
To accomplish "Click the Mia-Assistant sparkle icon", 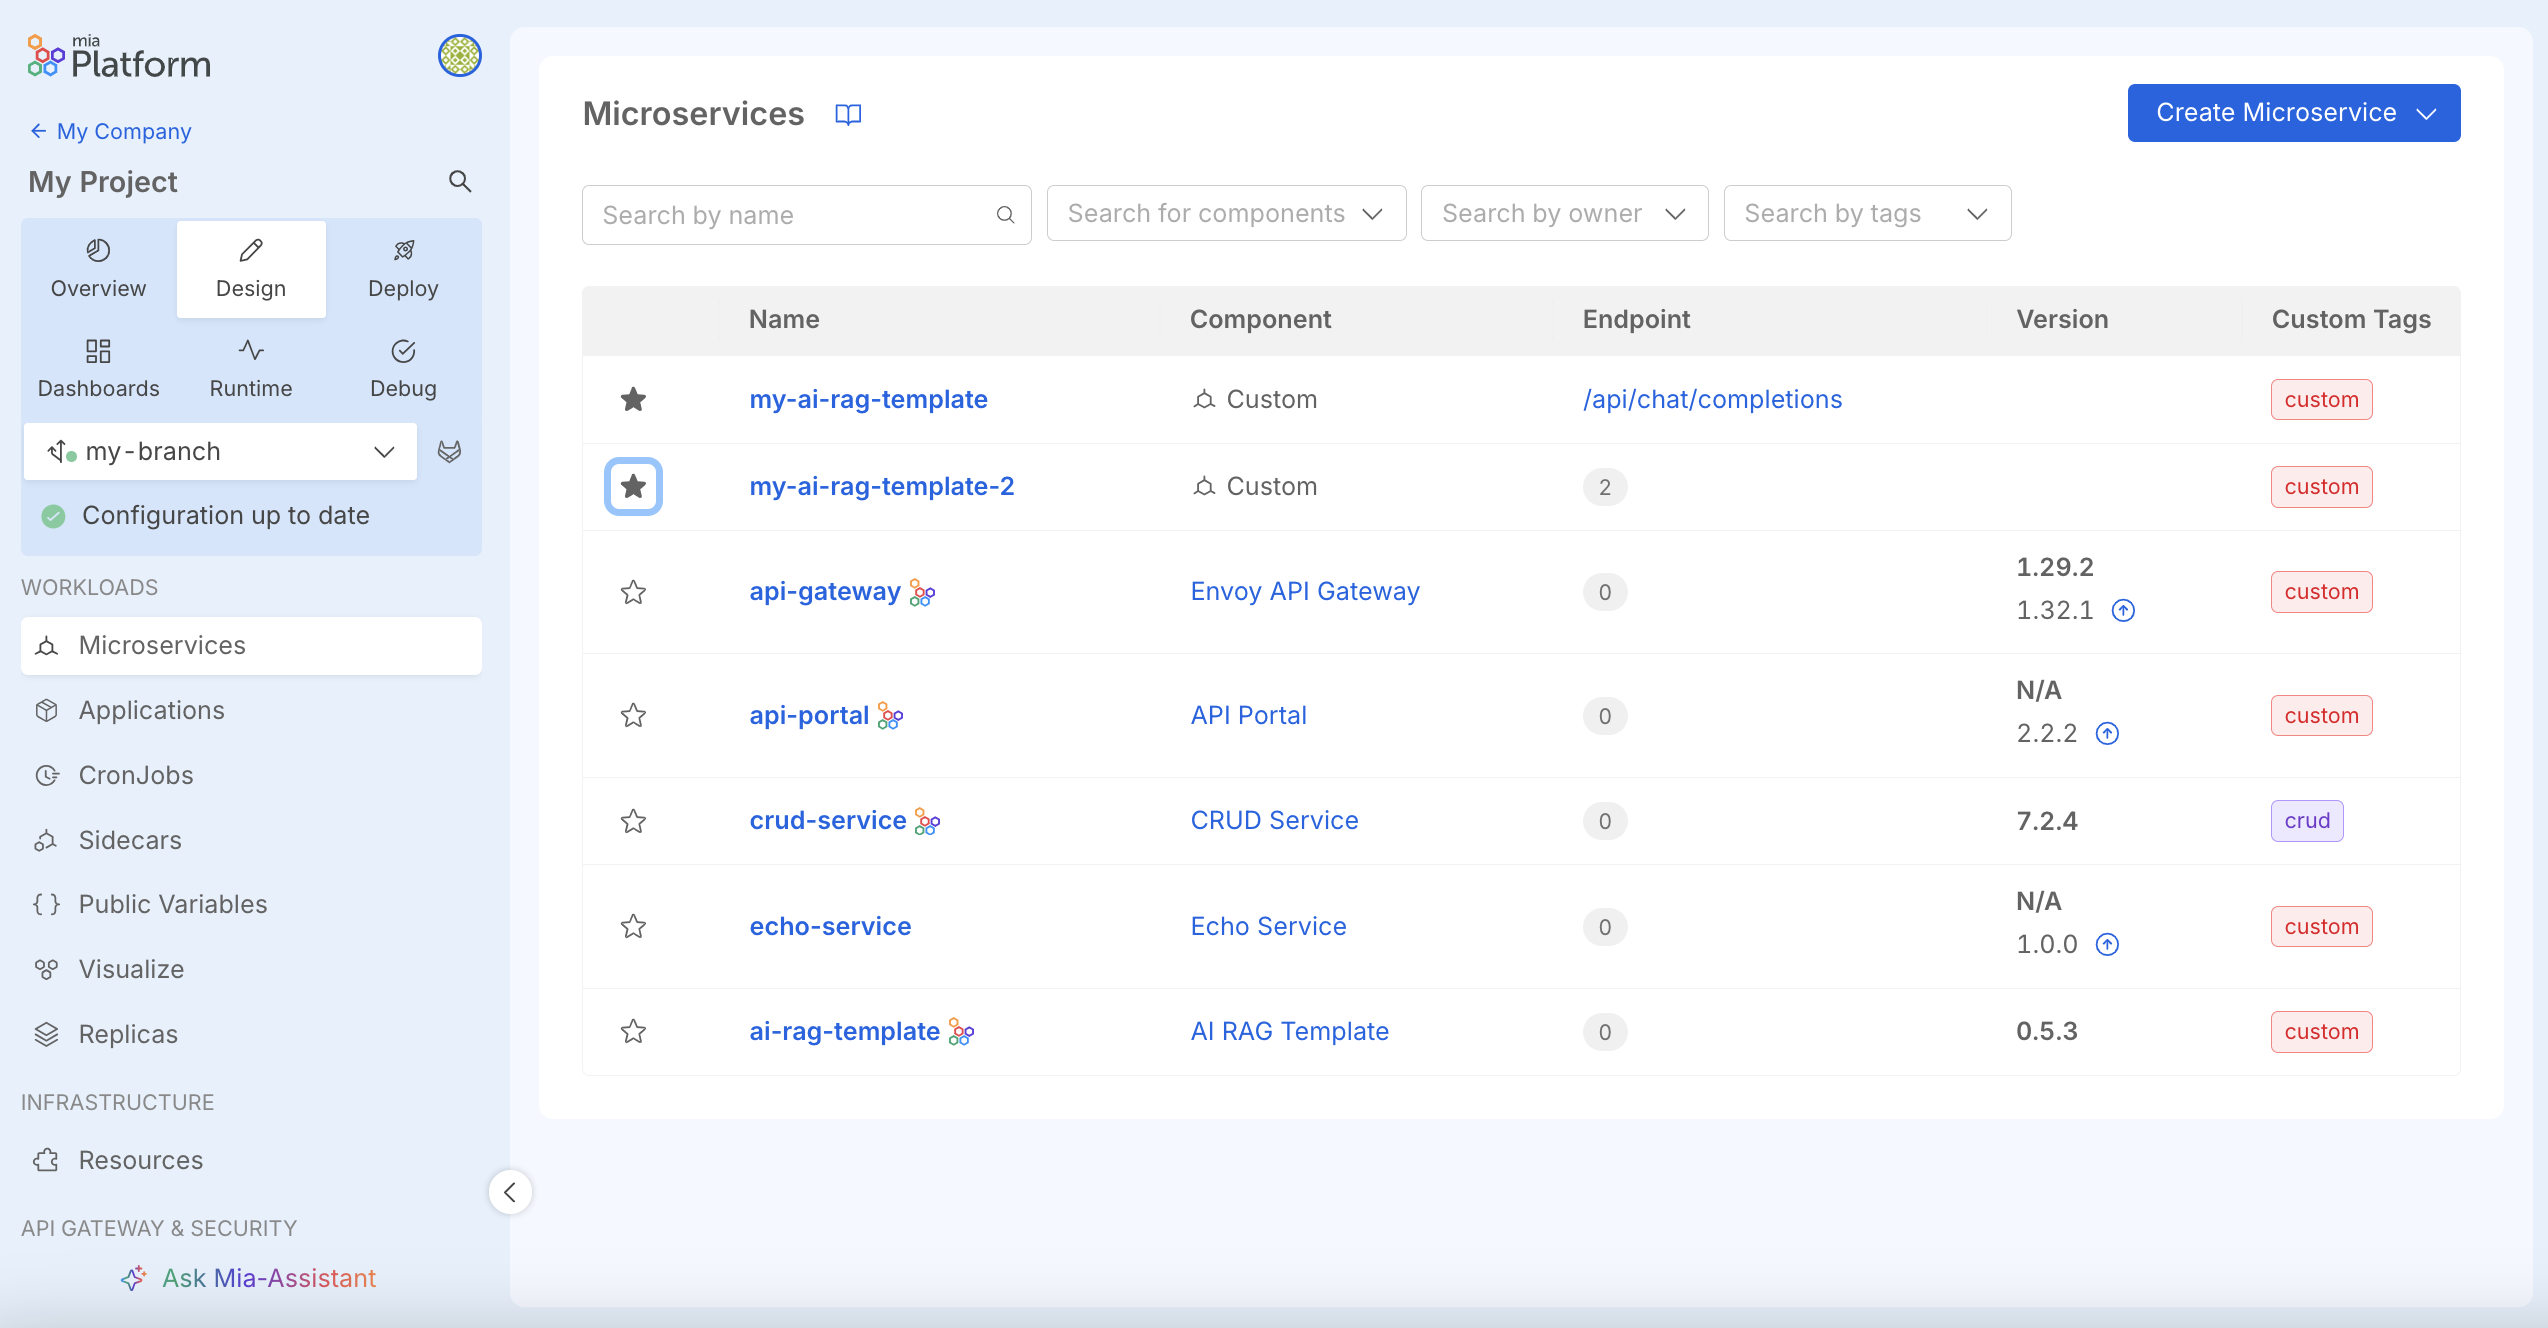I will tap(134, 1278).
